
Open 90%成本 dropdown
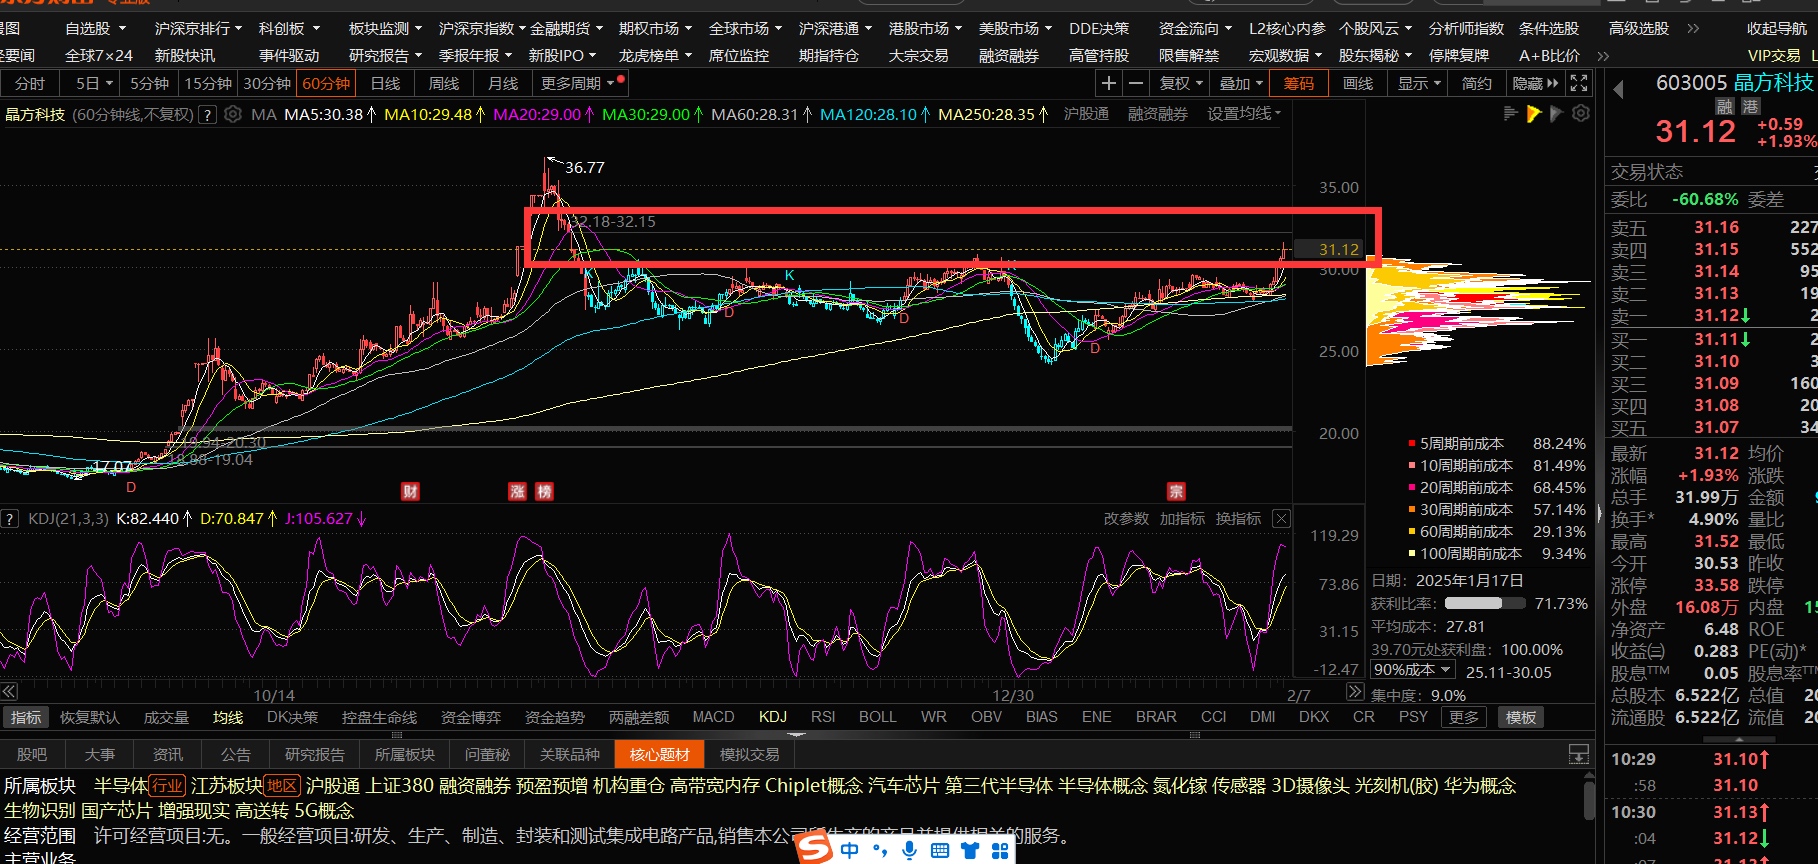pyautogui.click(x=1411, y=670)
